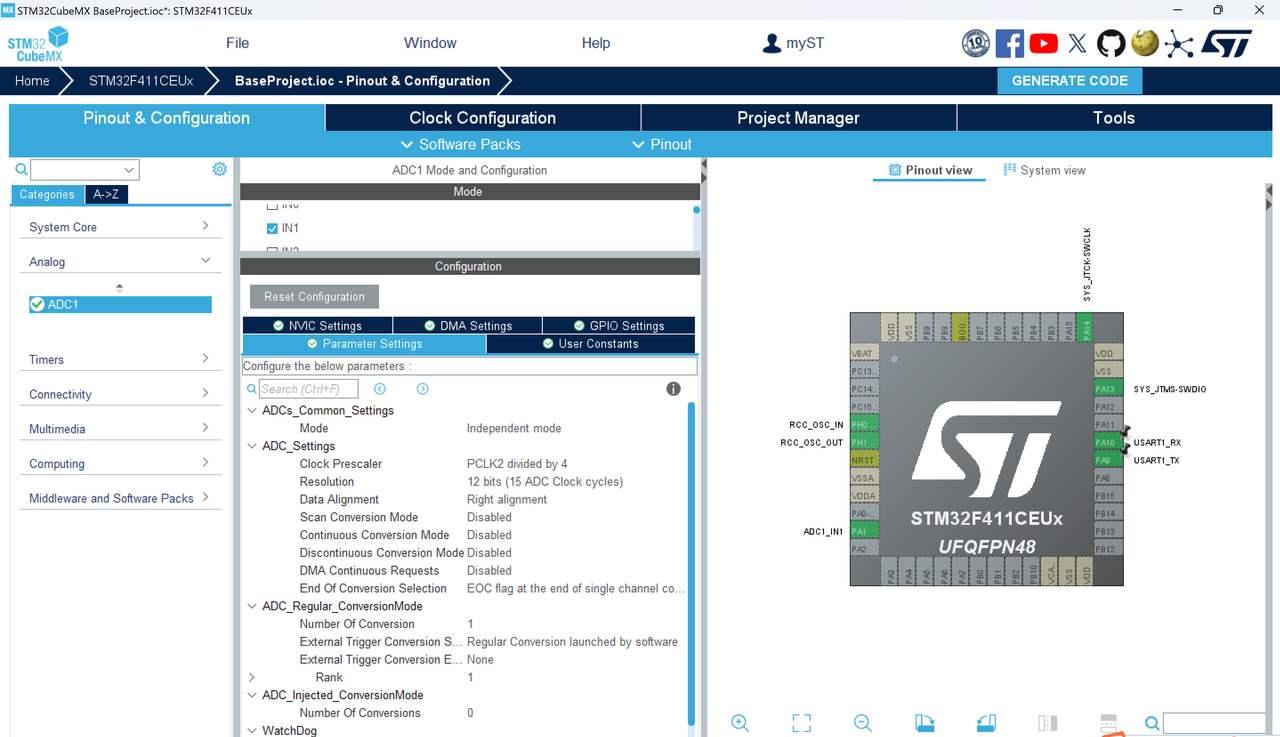Image resolution: width=1280 pixels, height=737 pixels.
Task: Zoom out of the chip pinout
Action: [863, 723]
